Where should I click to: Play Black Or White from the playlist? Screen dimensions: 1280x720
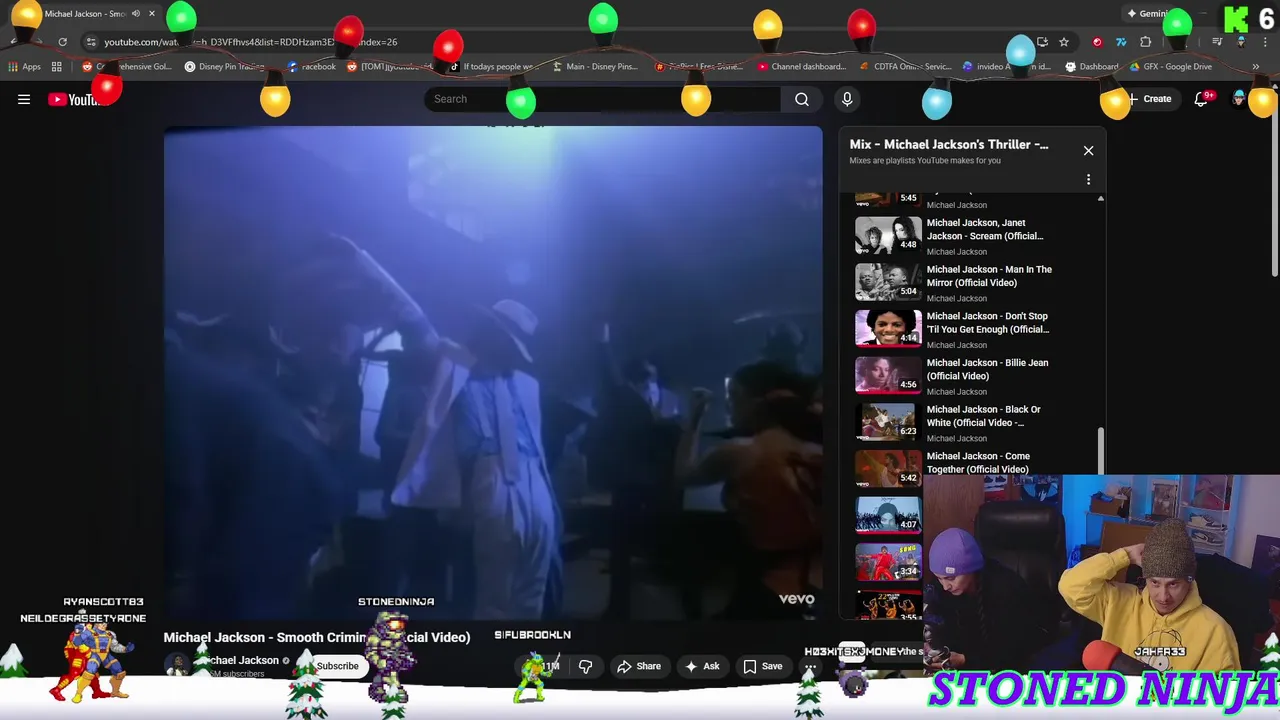(984, 416)
